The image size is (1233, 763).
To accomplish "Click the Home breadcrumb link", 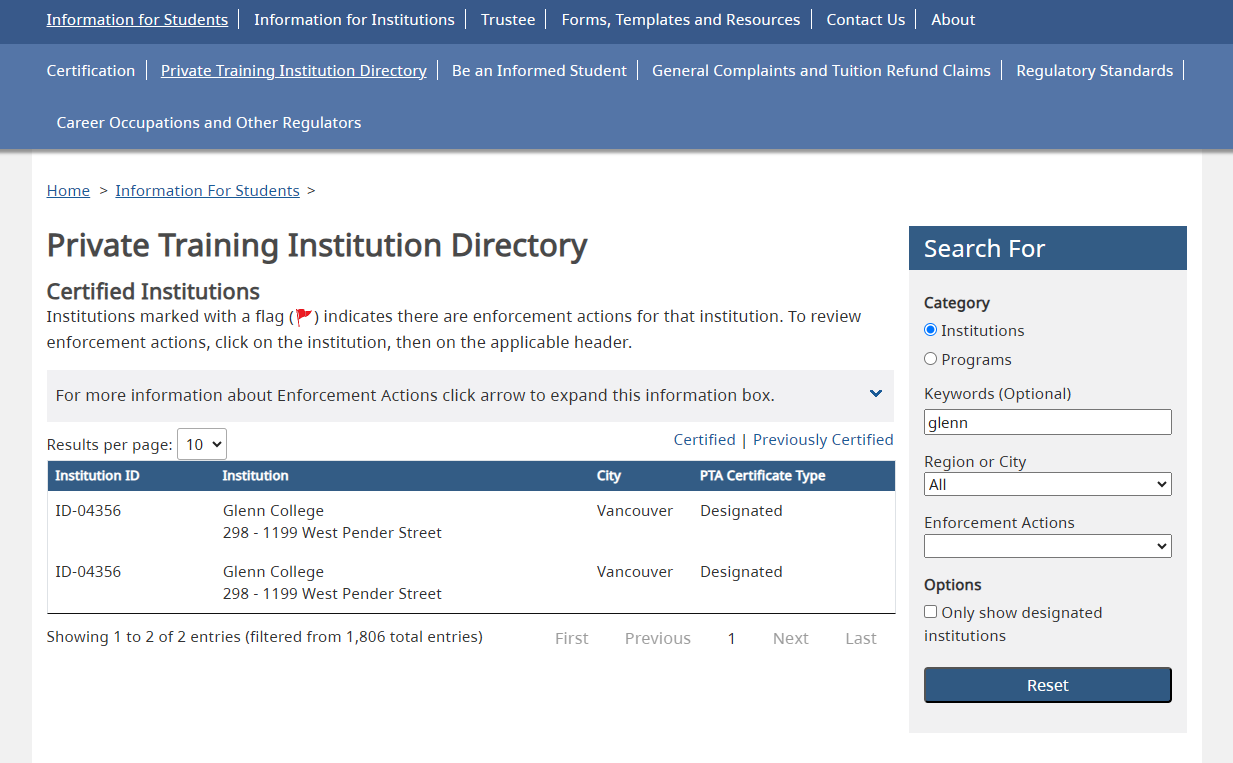I will 68,190.
